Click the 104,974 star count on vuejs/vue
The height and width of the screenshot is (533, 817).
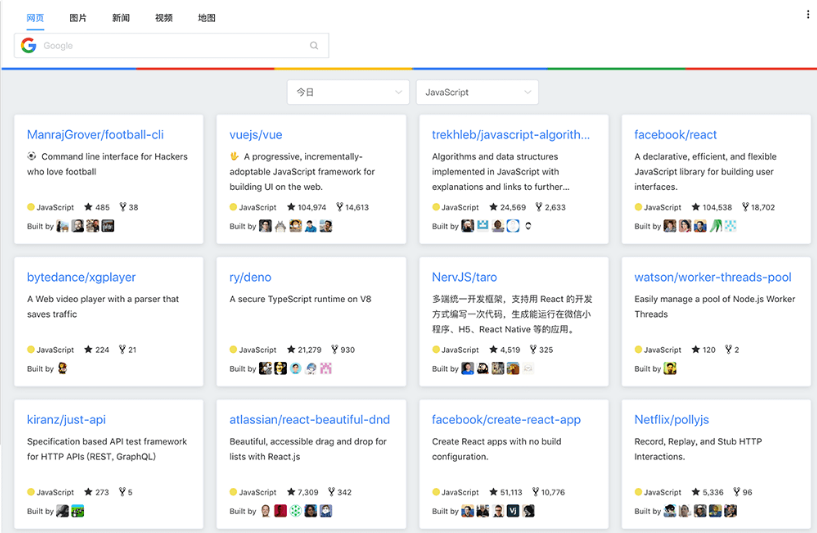tap(312, 207)
